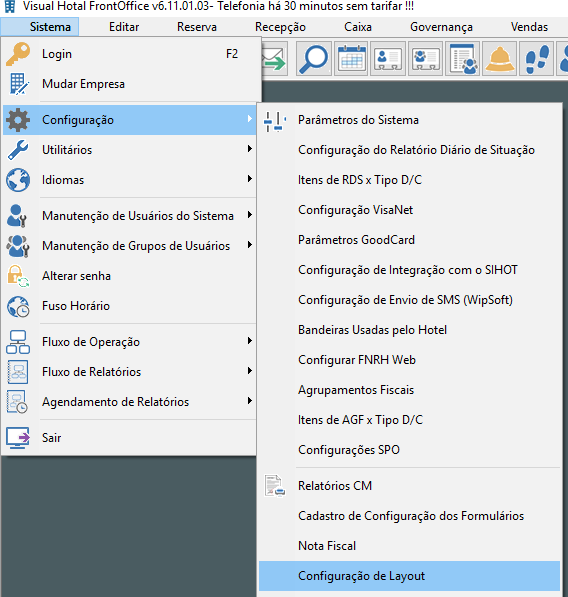Open the Governança menu
The width and height of the screenshot is (568, 597).
441,27
